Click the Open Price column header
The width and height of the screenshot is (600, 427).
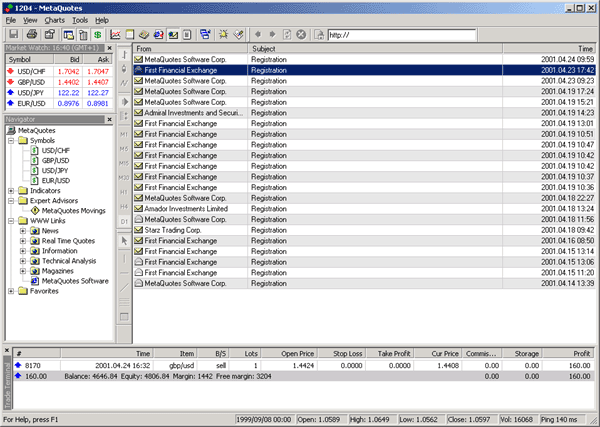coord(290,354)
